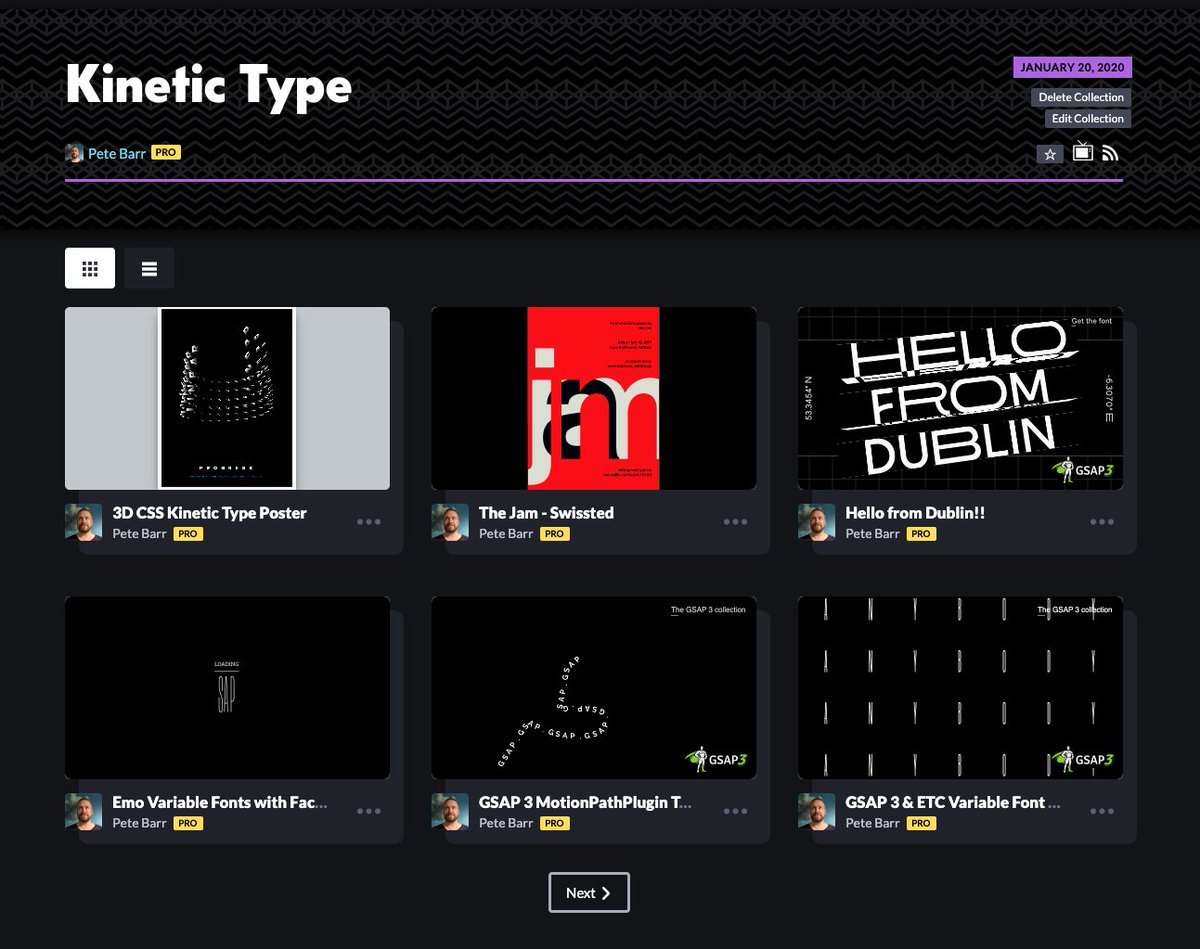The image size is (1200, 949).
Task: Click Pete Barr name under The Jam - Swissted
Action: 506,534
